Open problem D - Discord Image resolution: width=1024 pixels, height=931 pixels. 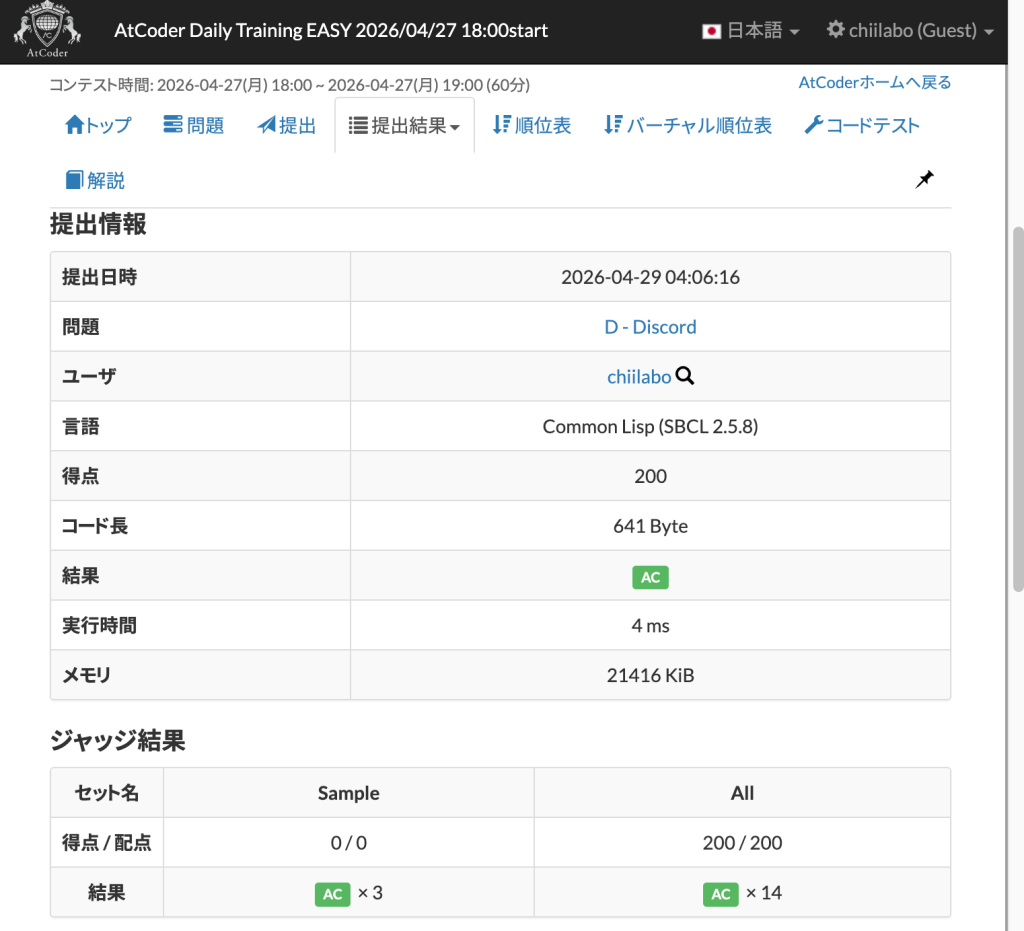[x=650, y=326]
